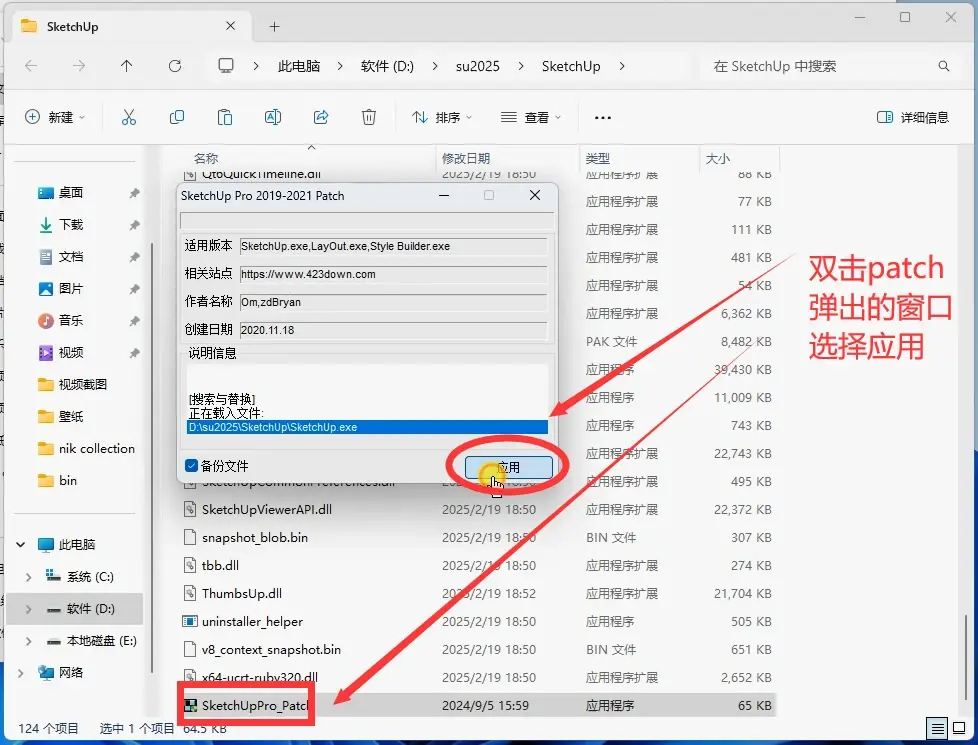The height and width of the screenshot is (745, 978).
Task: Select the v8_context_snapshot.bin file
Action: pyautogui.click(x=271, y=650)
